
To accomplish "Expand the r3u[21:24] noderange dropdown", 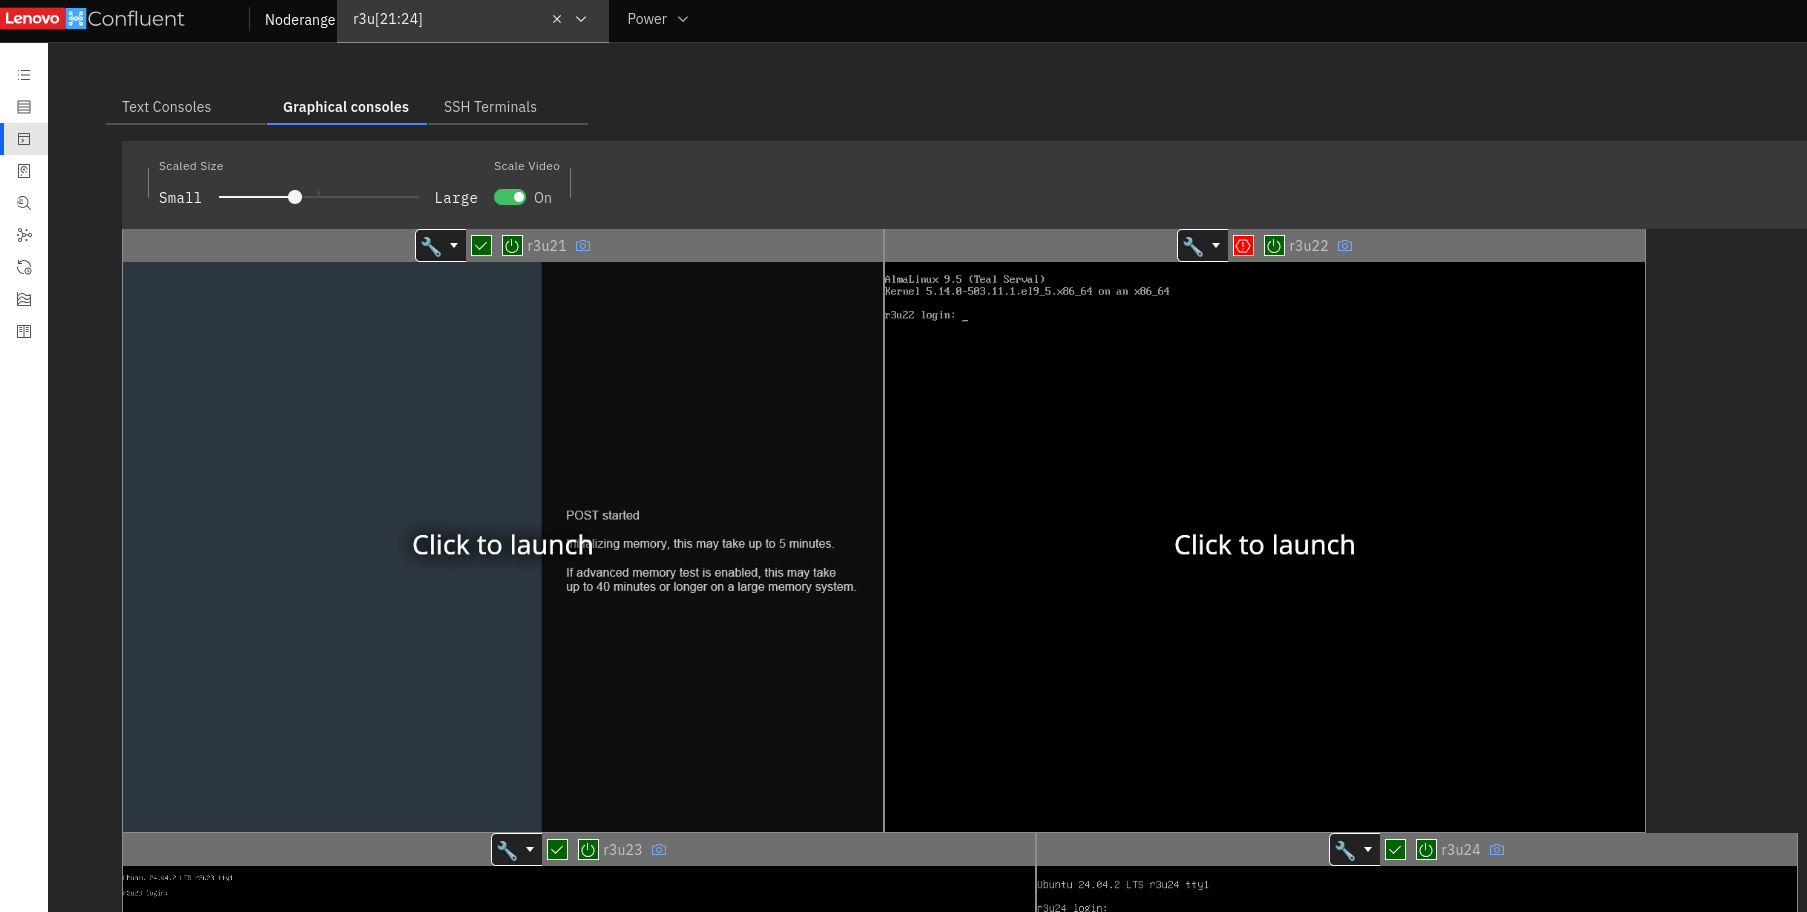I will 580,19.
